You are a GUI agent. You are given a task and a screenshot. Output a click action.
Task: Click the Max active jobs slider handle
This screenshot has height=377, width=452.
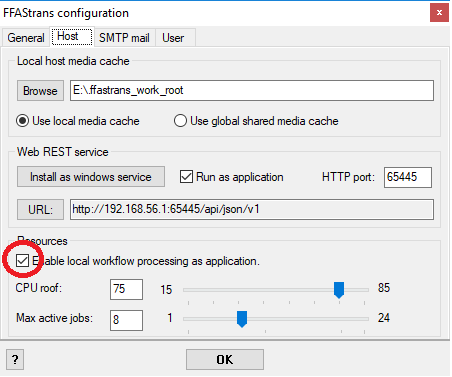pos(242,319)
